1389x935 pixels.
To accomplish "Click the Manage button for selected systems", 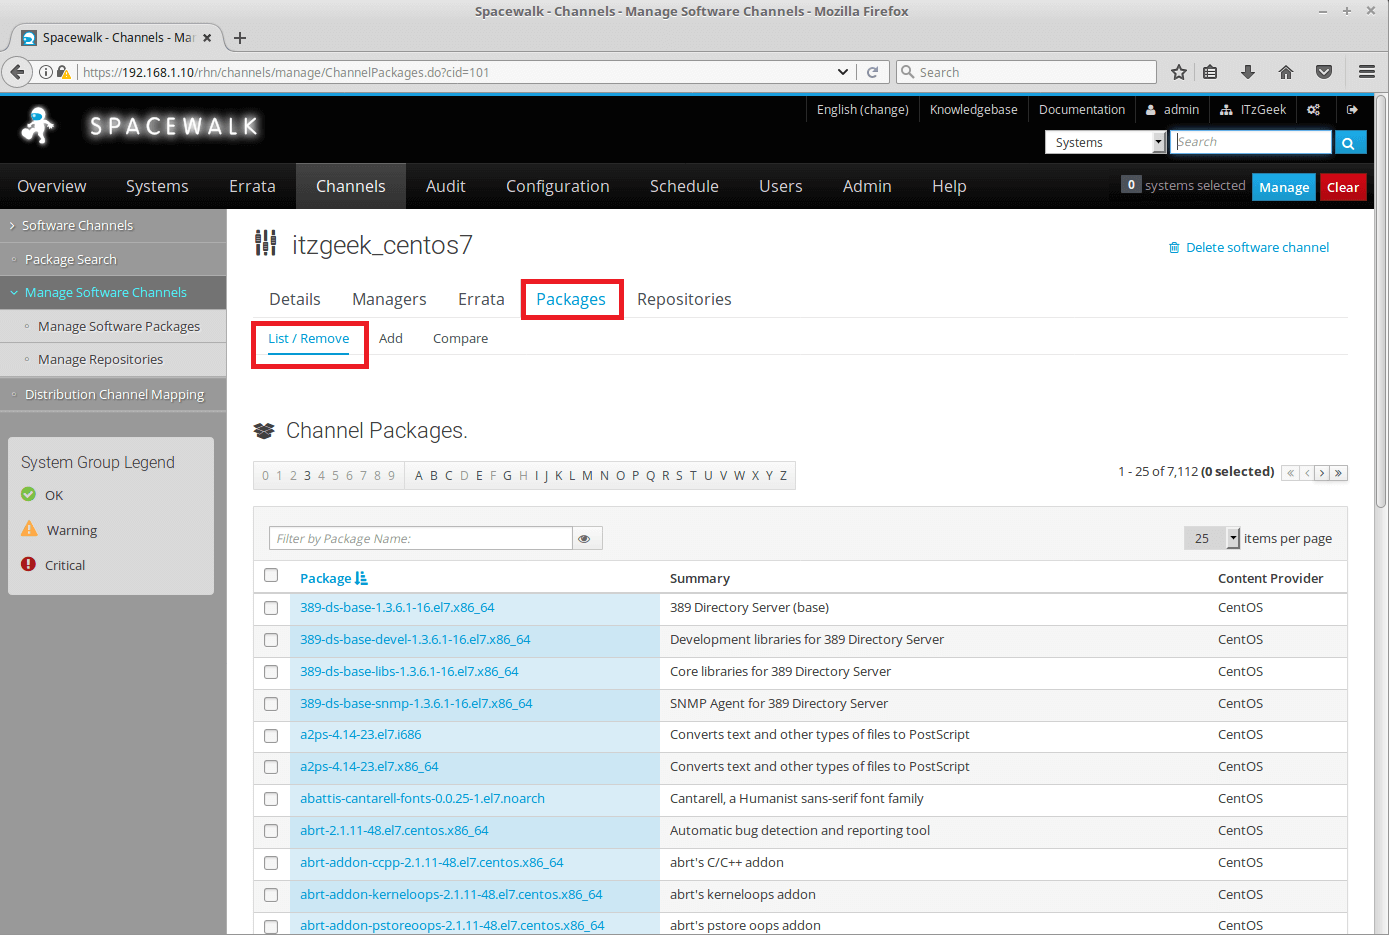I will coord(1283,186).
